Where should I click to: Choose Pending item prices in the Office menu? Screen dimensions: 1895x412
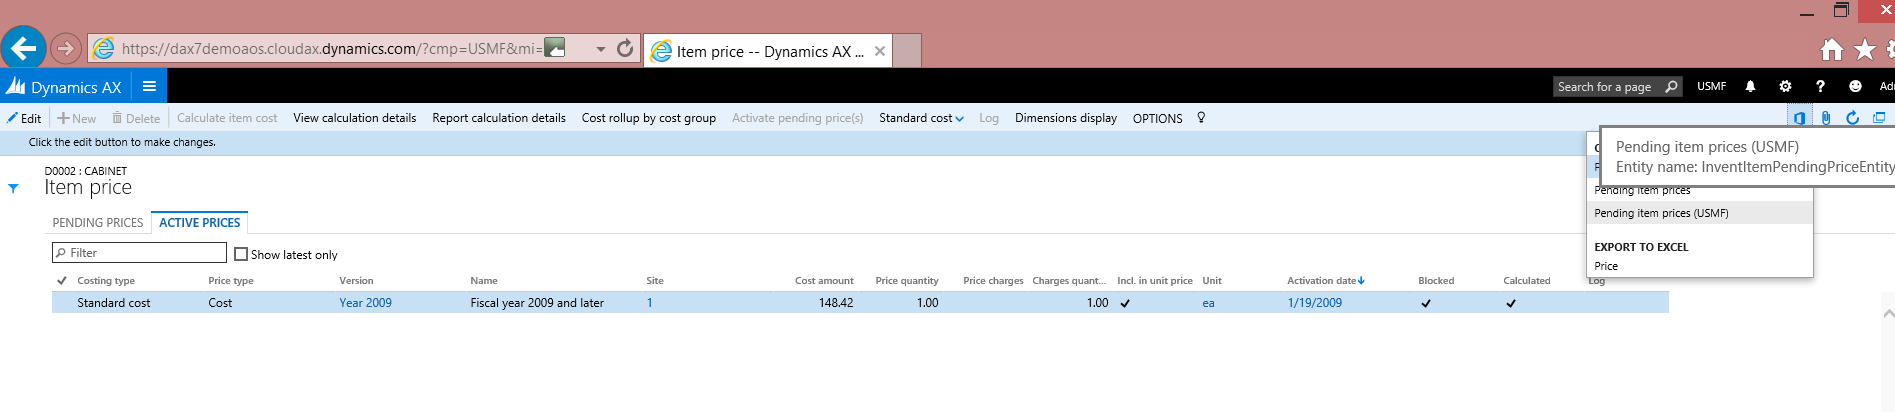pyautogui.click(x=1642, y=190)
